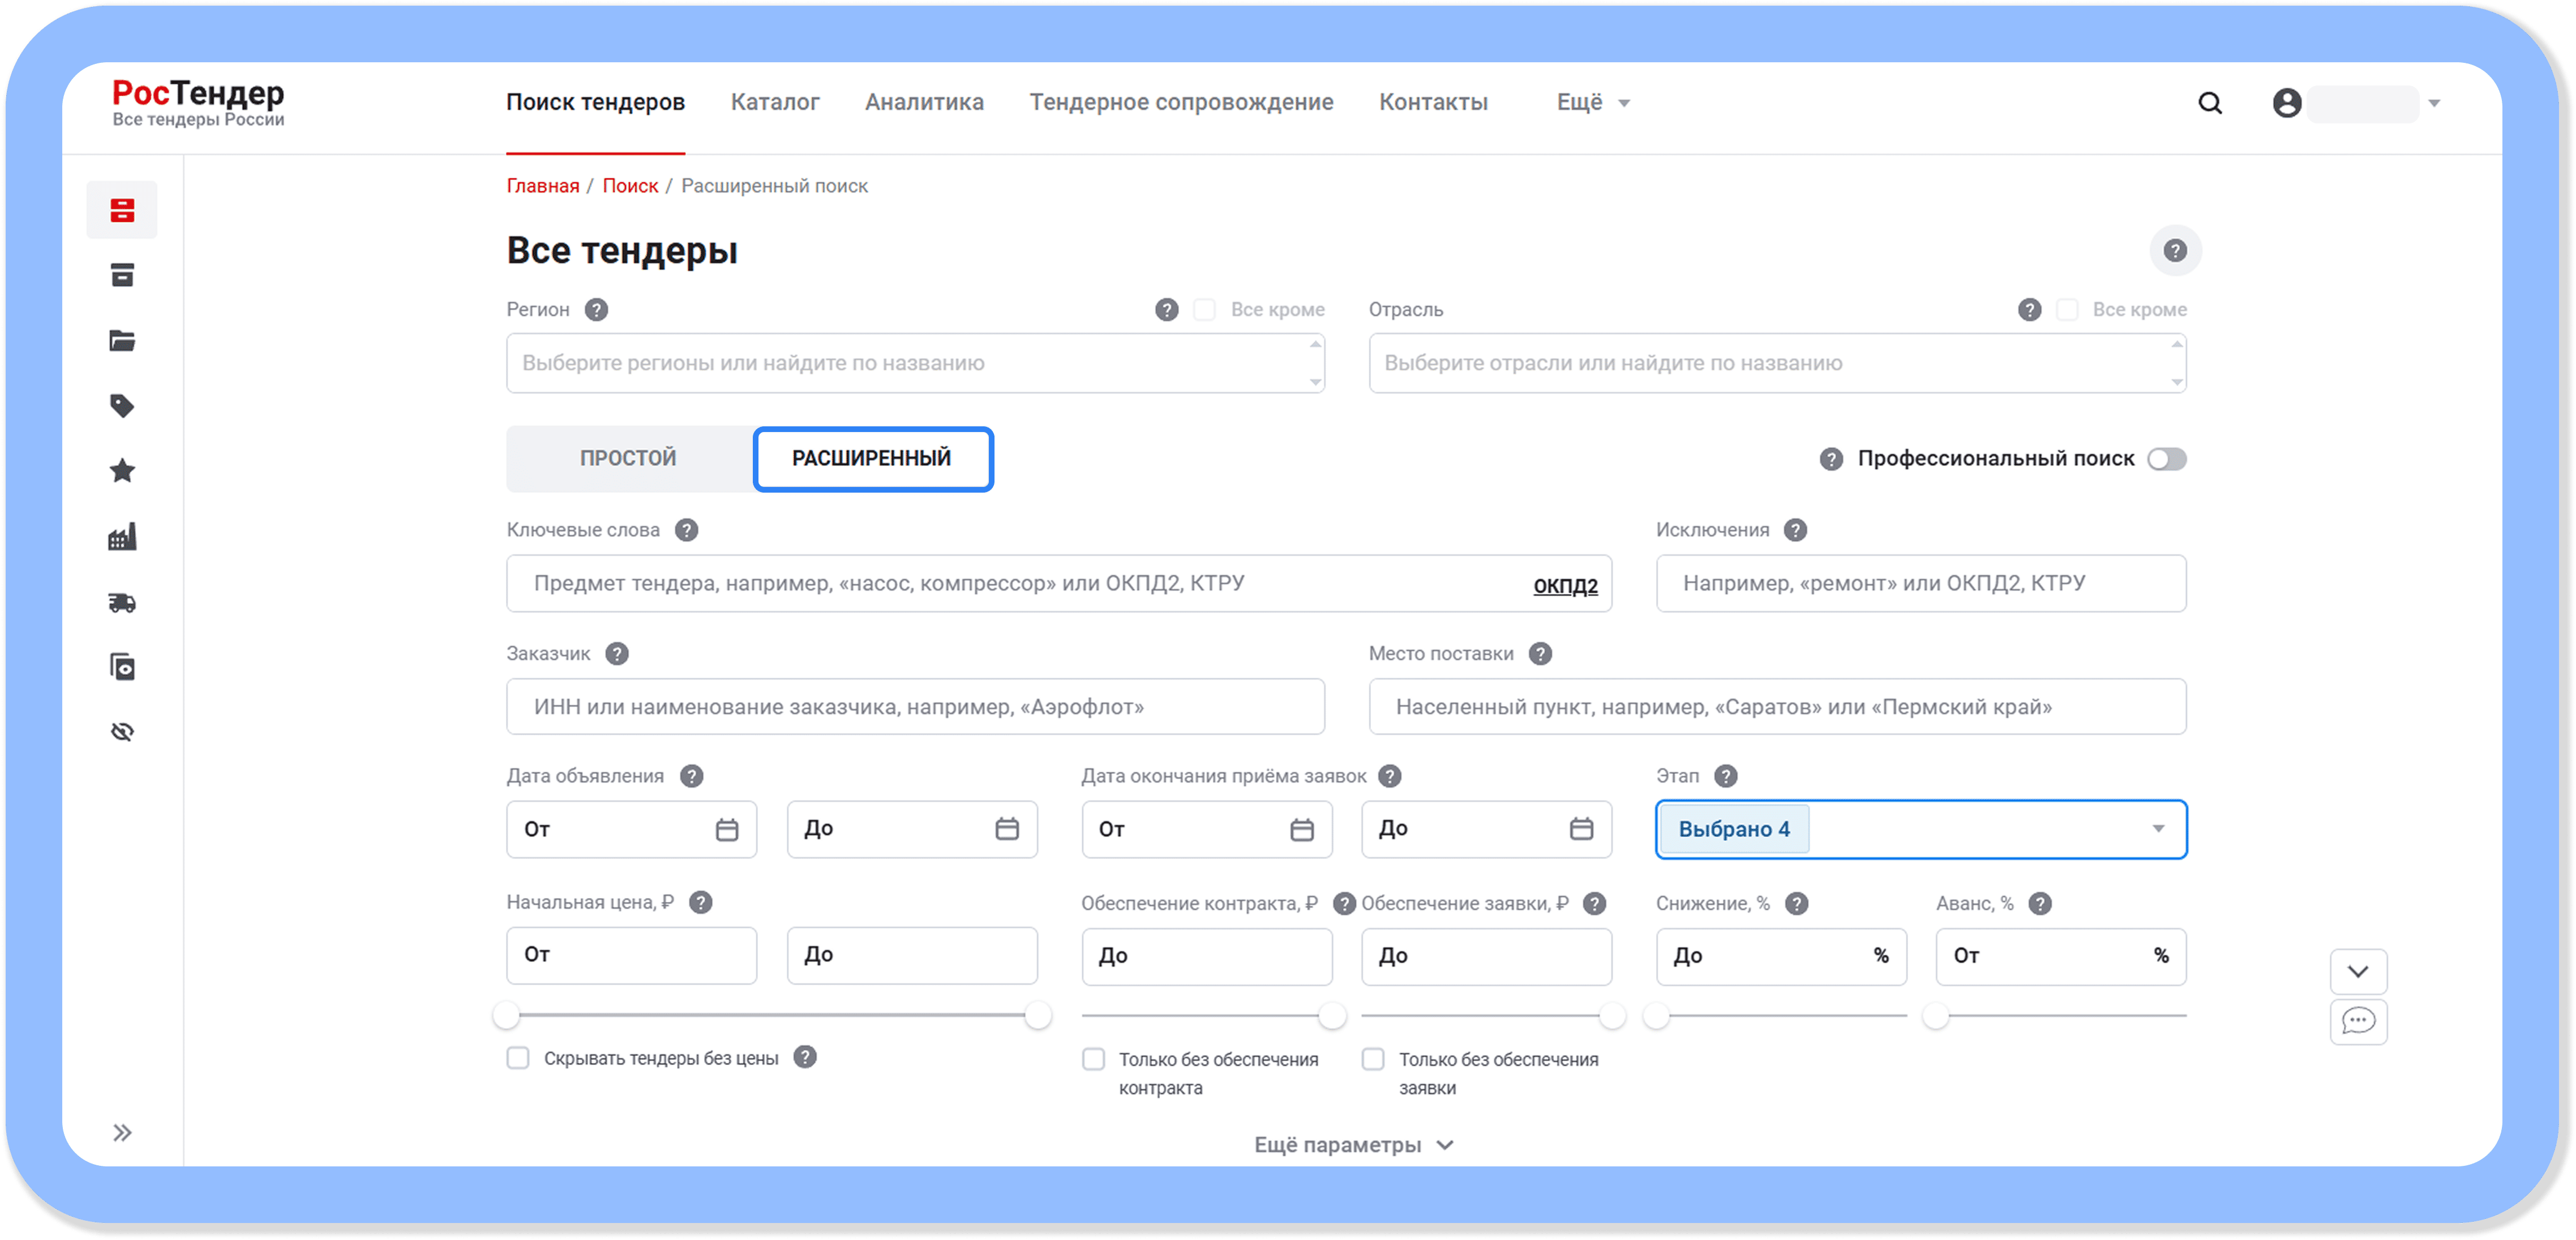This screenshot has height=1240, width=2576.
Task: Open the truck delivery icon in sidebar
Action: pyautogui.click(x=122, y=602)
